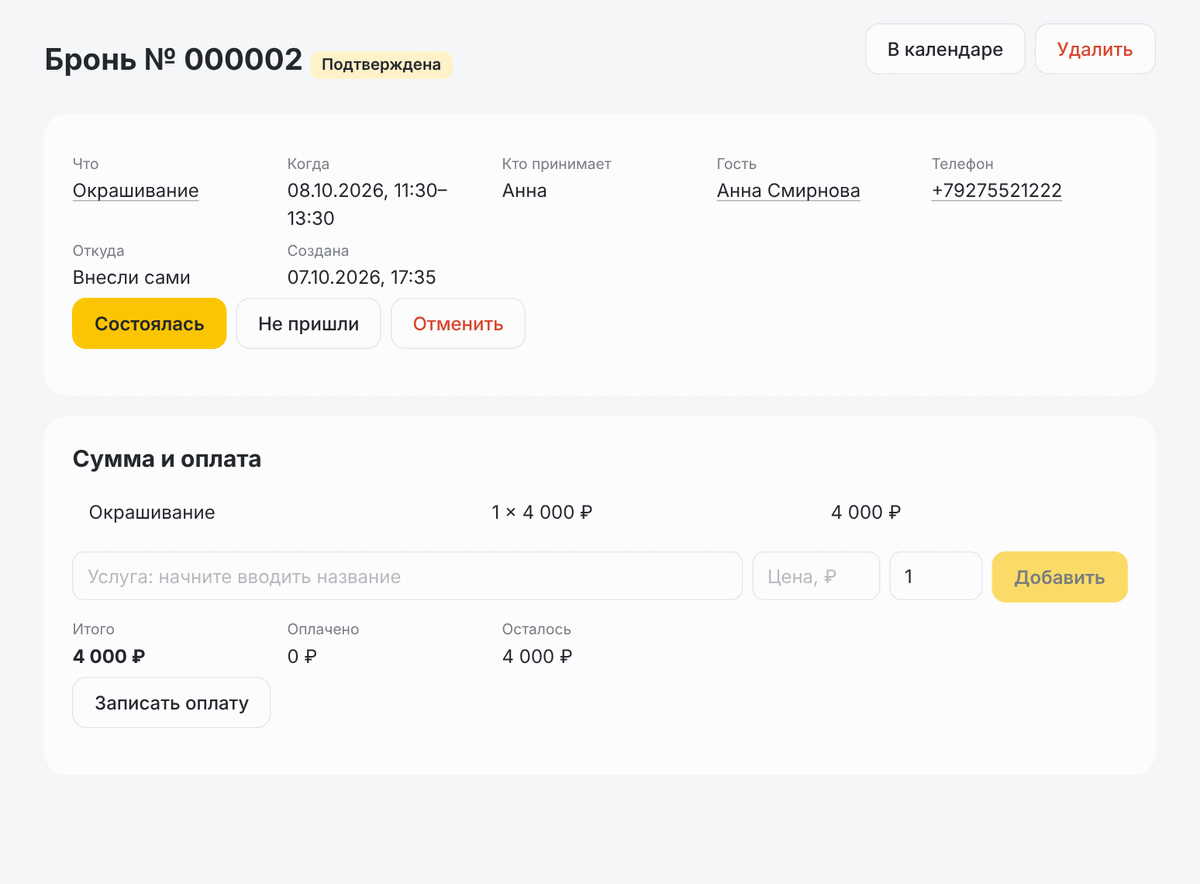This screenshot has height=884, width=1200.
Task: Click the «Внесли сами» source value
Action: click(x=131, y=278)
